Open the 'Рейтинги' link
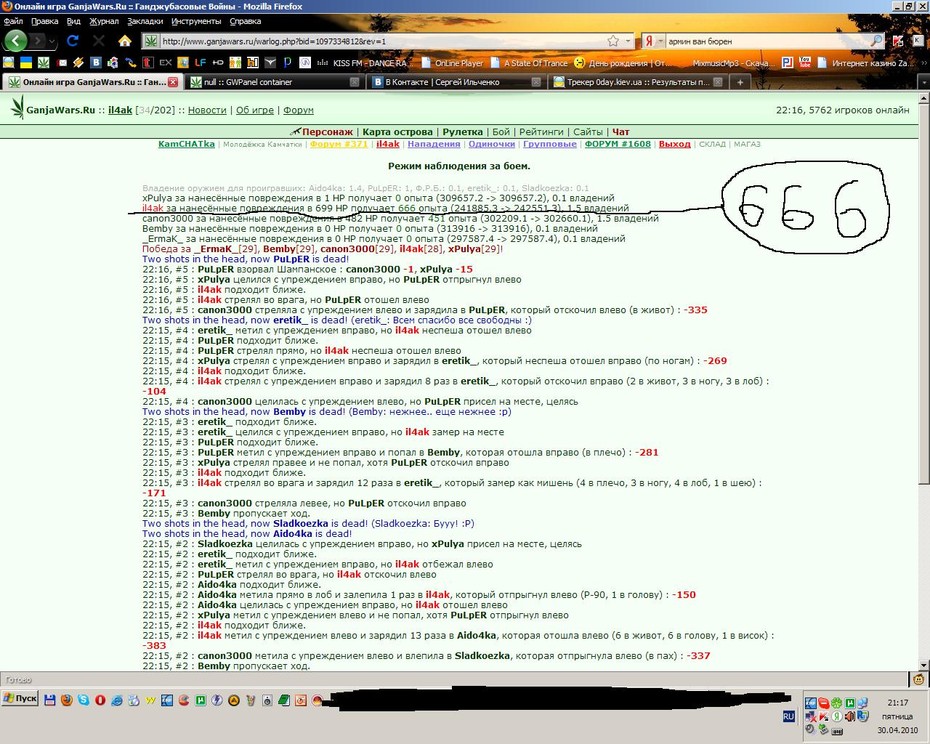This screenshot has height=744, width=930. [541, 132]
